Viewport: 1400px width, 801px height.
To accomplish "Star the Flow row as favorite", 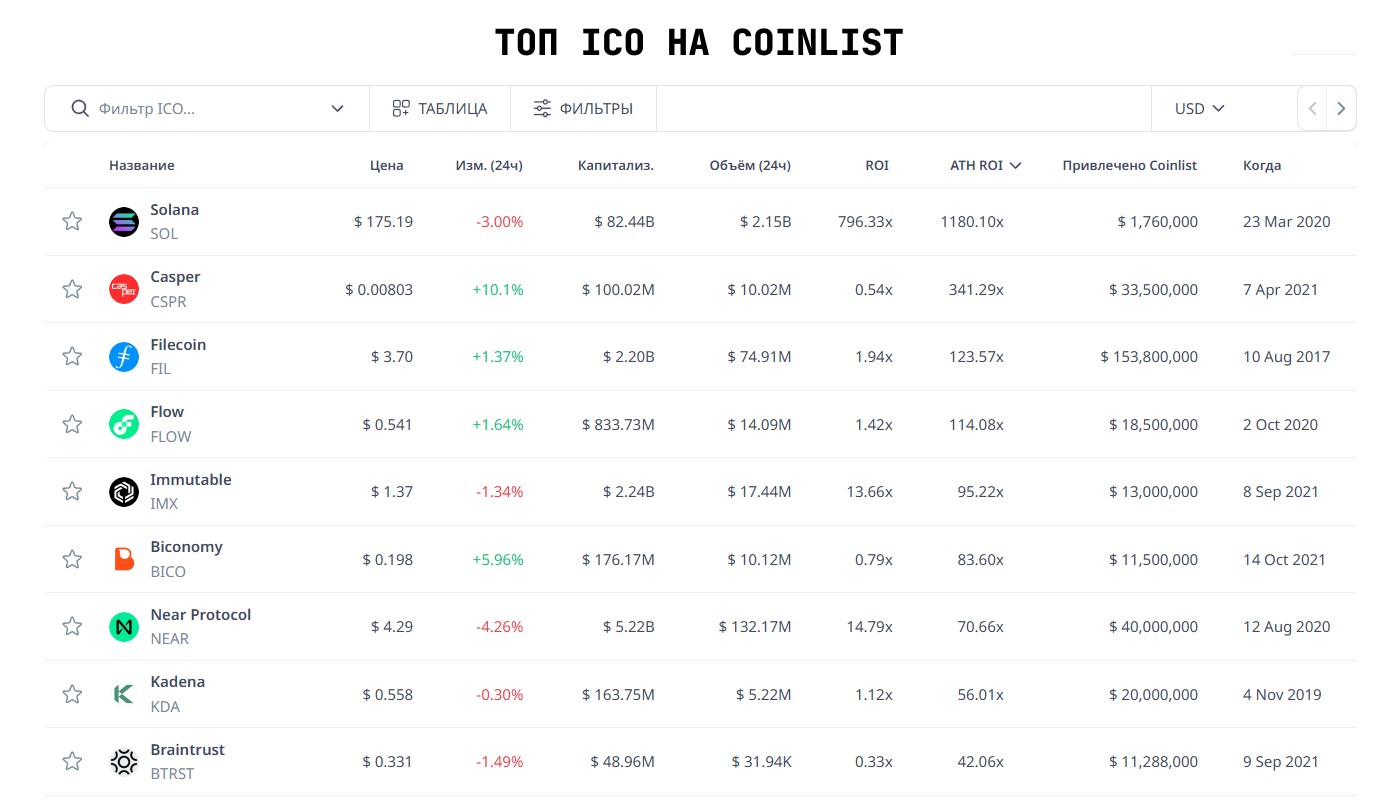I will (x=71, y=423).
